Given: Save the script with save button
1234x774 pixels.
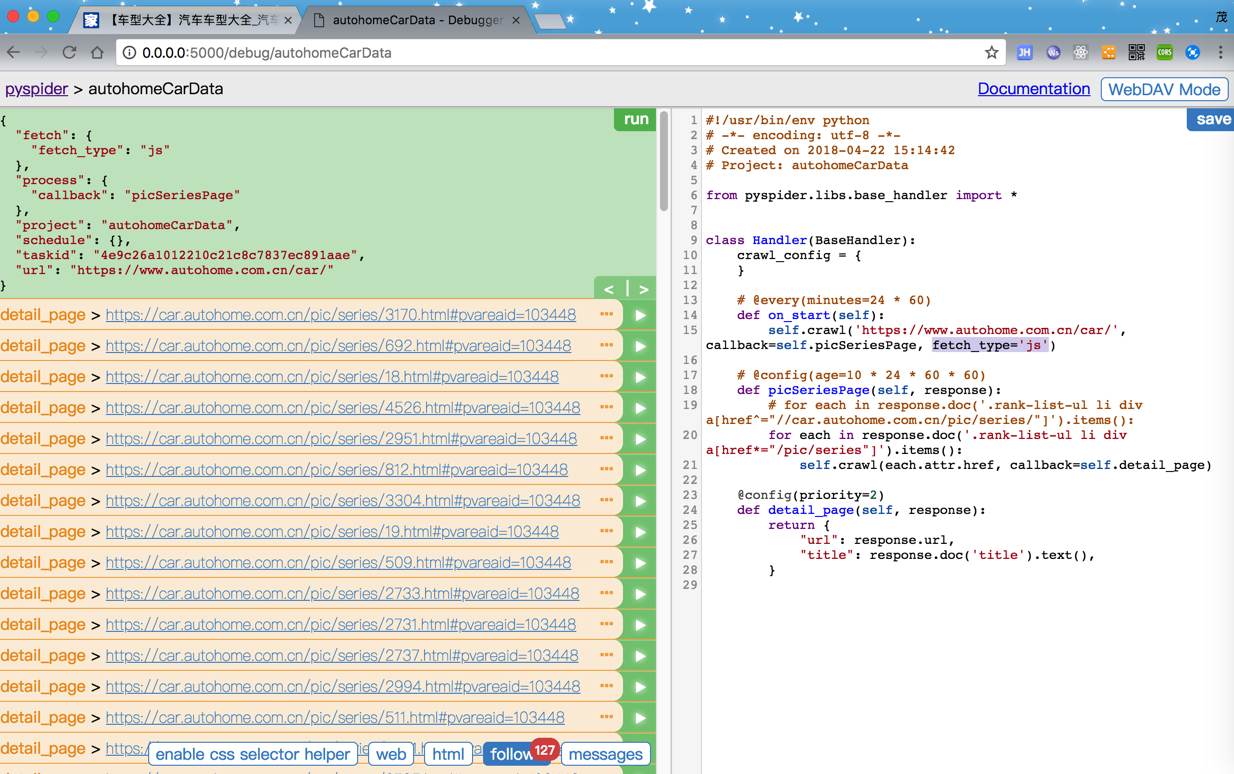Looking at the screenshot, I should 1211,119.
